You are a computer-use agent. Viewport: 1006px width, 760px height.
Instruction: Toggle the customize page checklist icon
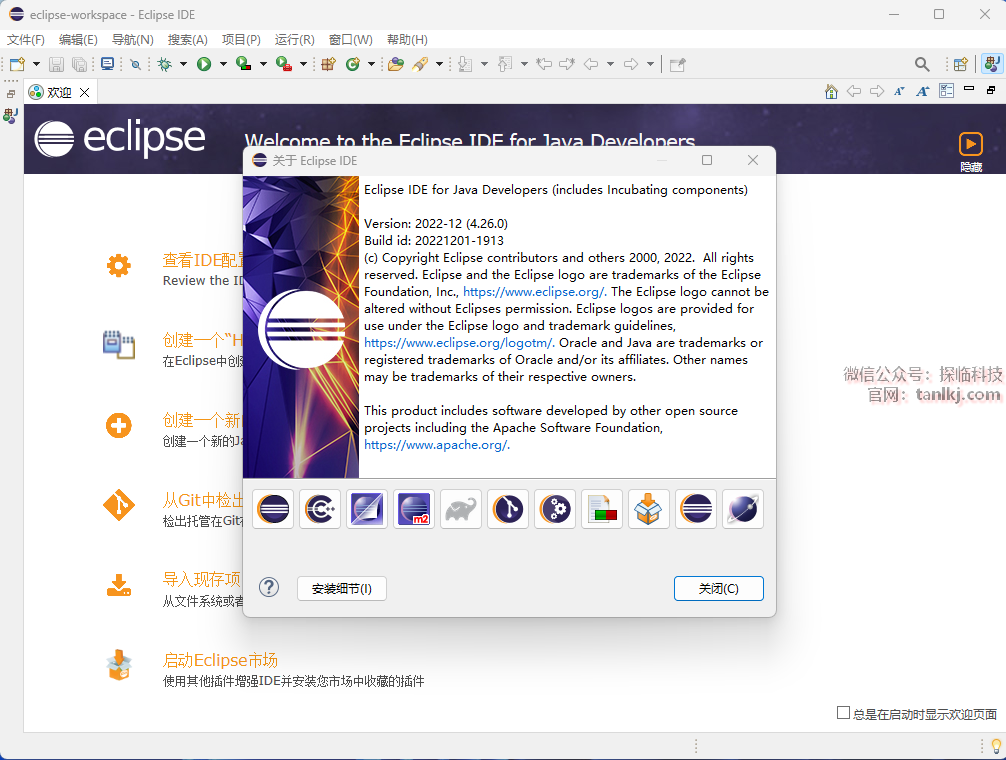(946, 91)
